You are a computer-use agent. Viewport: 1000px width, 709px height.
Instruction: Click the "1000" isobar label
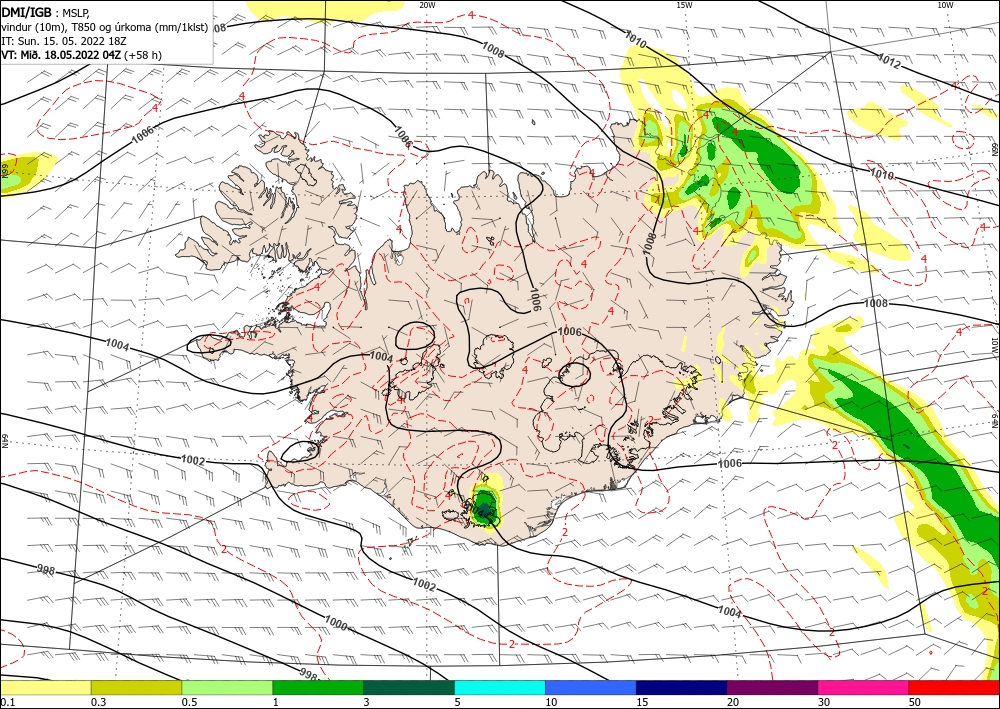point(336,623)
